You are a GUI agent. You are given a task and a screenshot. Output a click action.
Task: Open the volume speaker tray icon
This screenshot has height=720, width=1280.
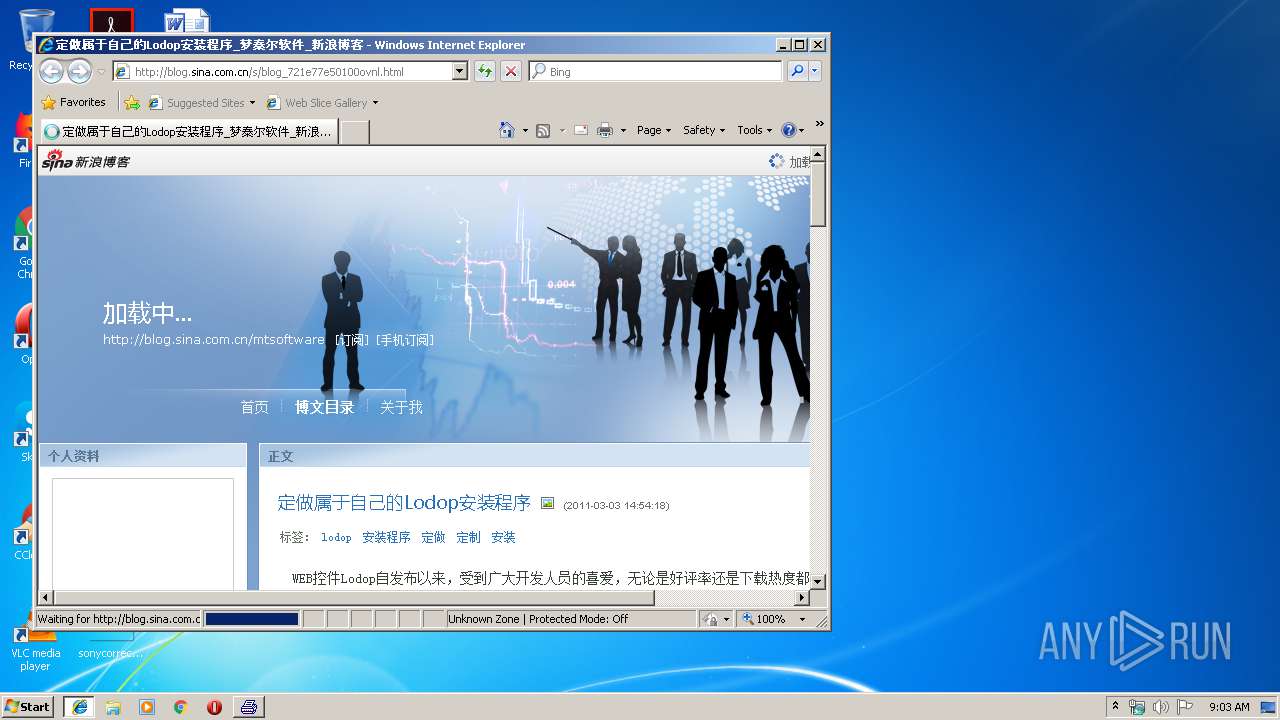point(1161,707)
